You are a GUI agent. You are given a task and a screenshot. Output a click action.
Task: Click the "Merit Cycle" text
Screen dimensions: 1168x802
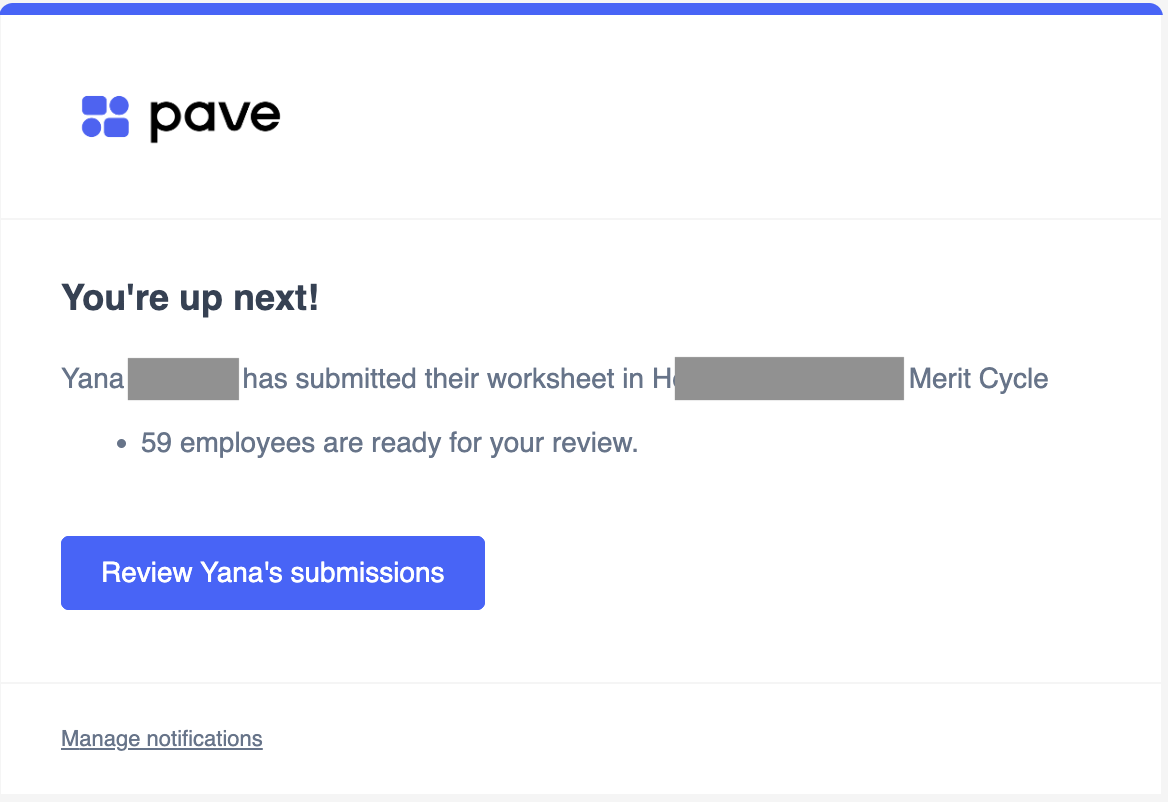pyautogui.click(x=978, y=378)
